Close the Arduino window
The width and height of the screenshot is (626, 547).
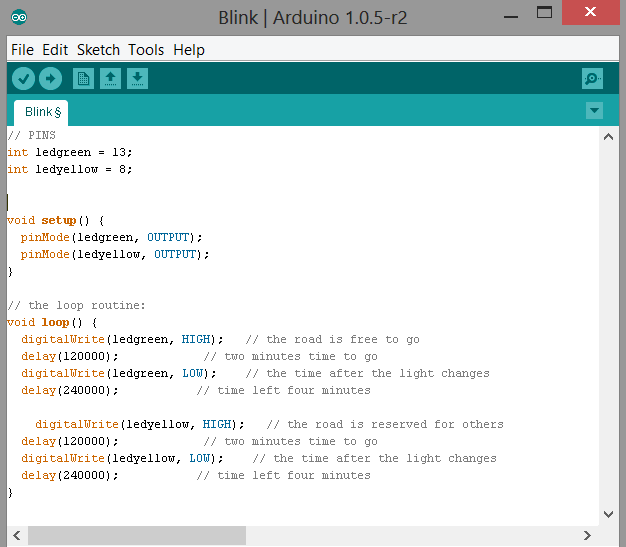pos(590,12)
